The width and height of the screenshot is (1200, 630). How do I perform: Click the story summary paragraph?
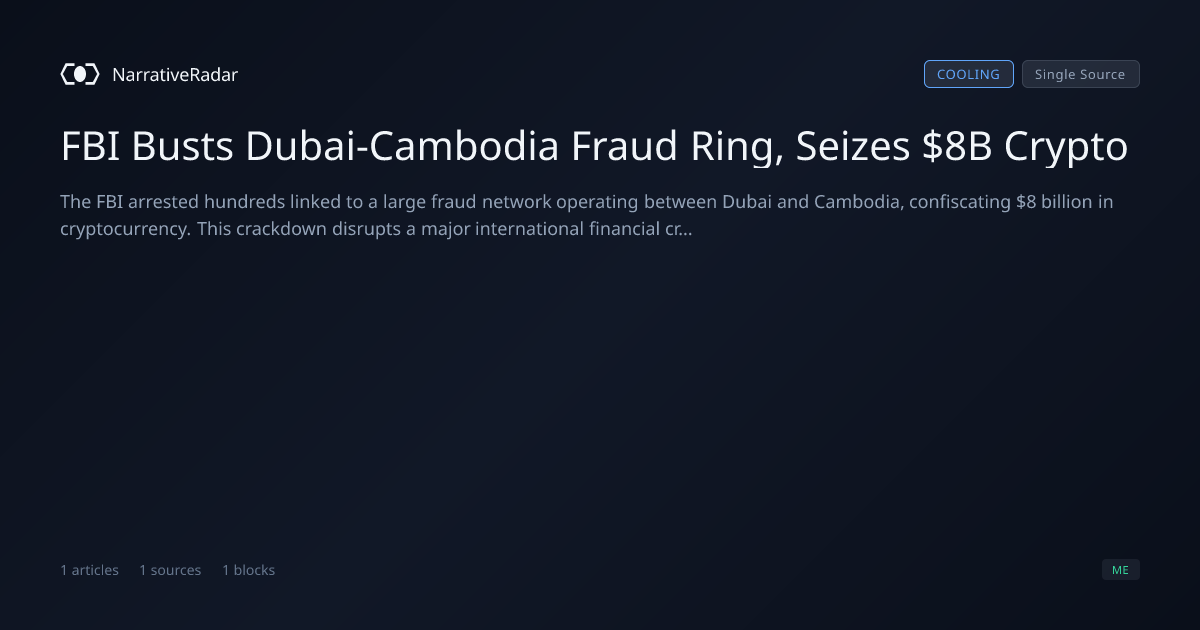[587, 215]
